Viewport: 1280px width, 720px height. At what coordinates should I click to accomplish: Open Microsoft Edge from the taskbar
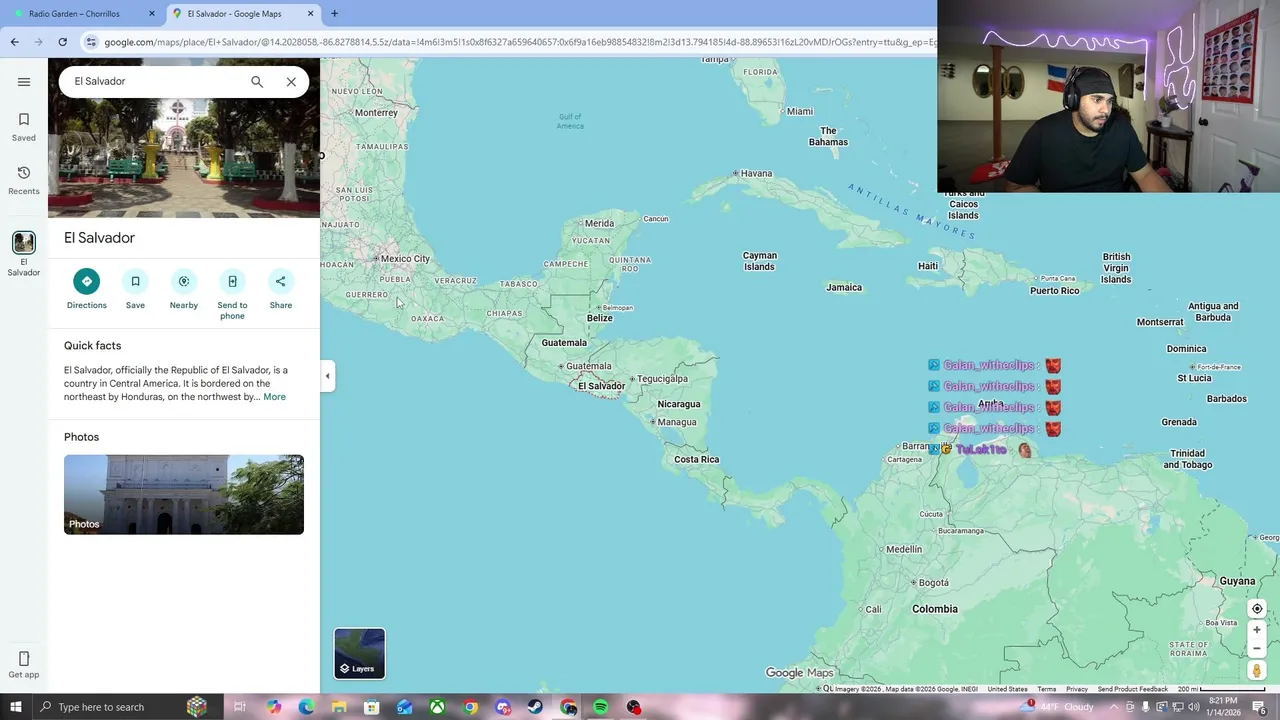306,707
